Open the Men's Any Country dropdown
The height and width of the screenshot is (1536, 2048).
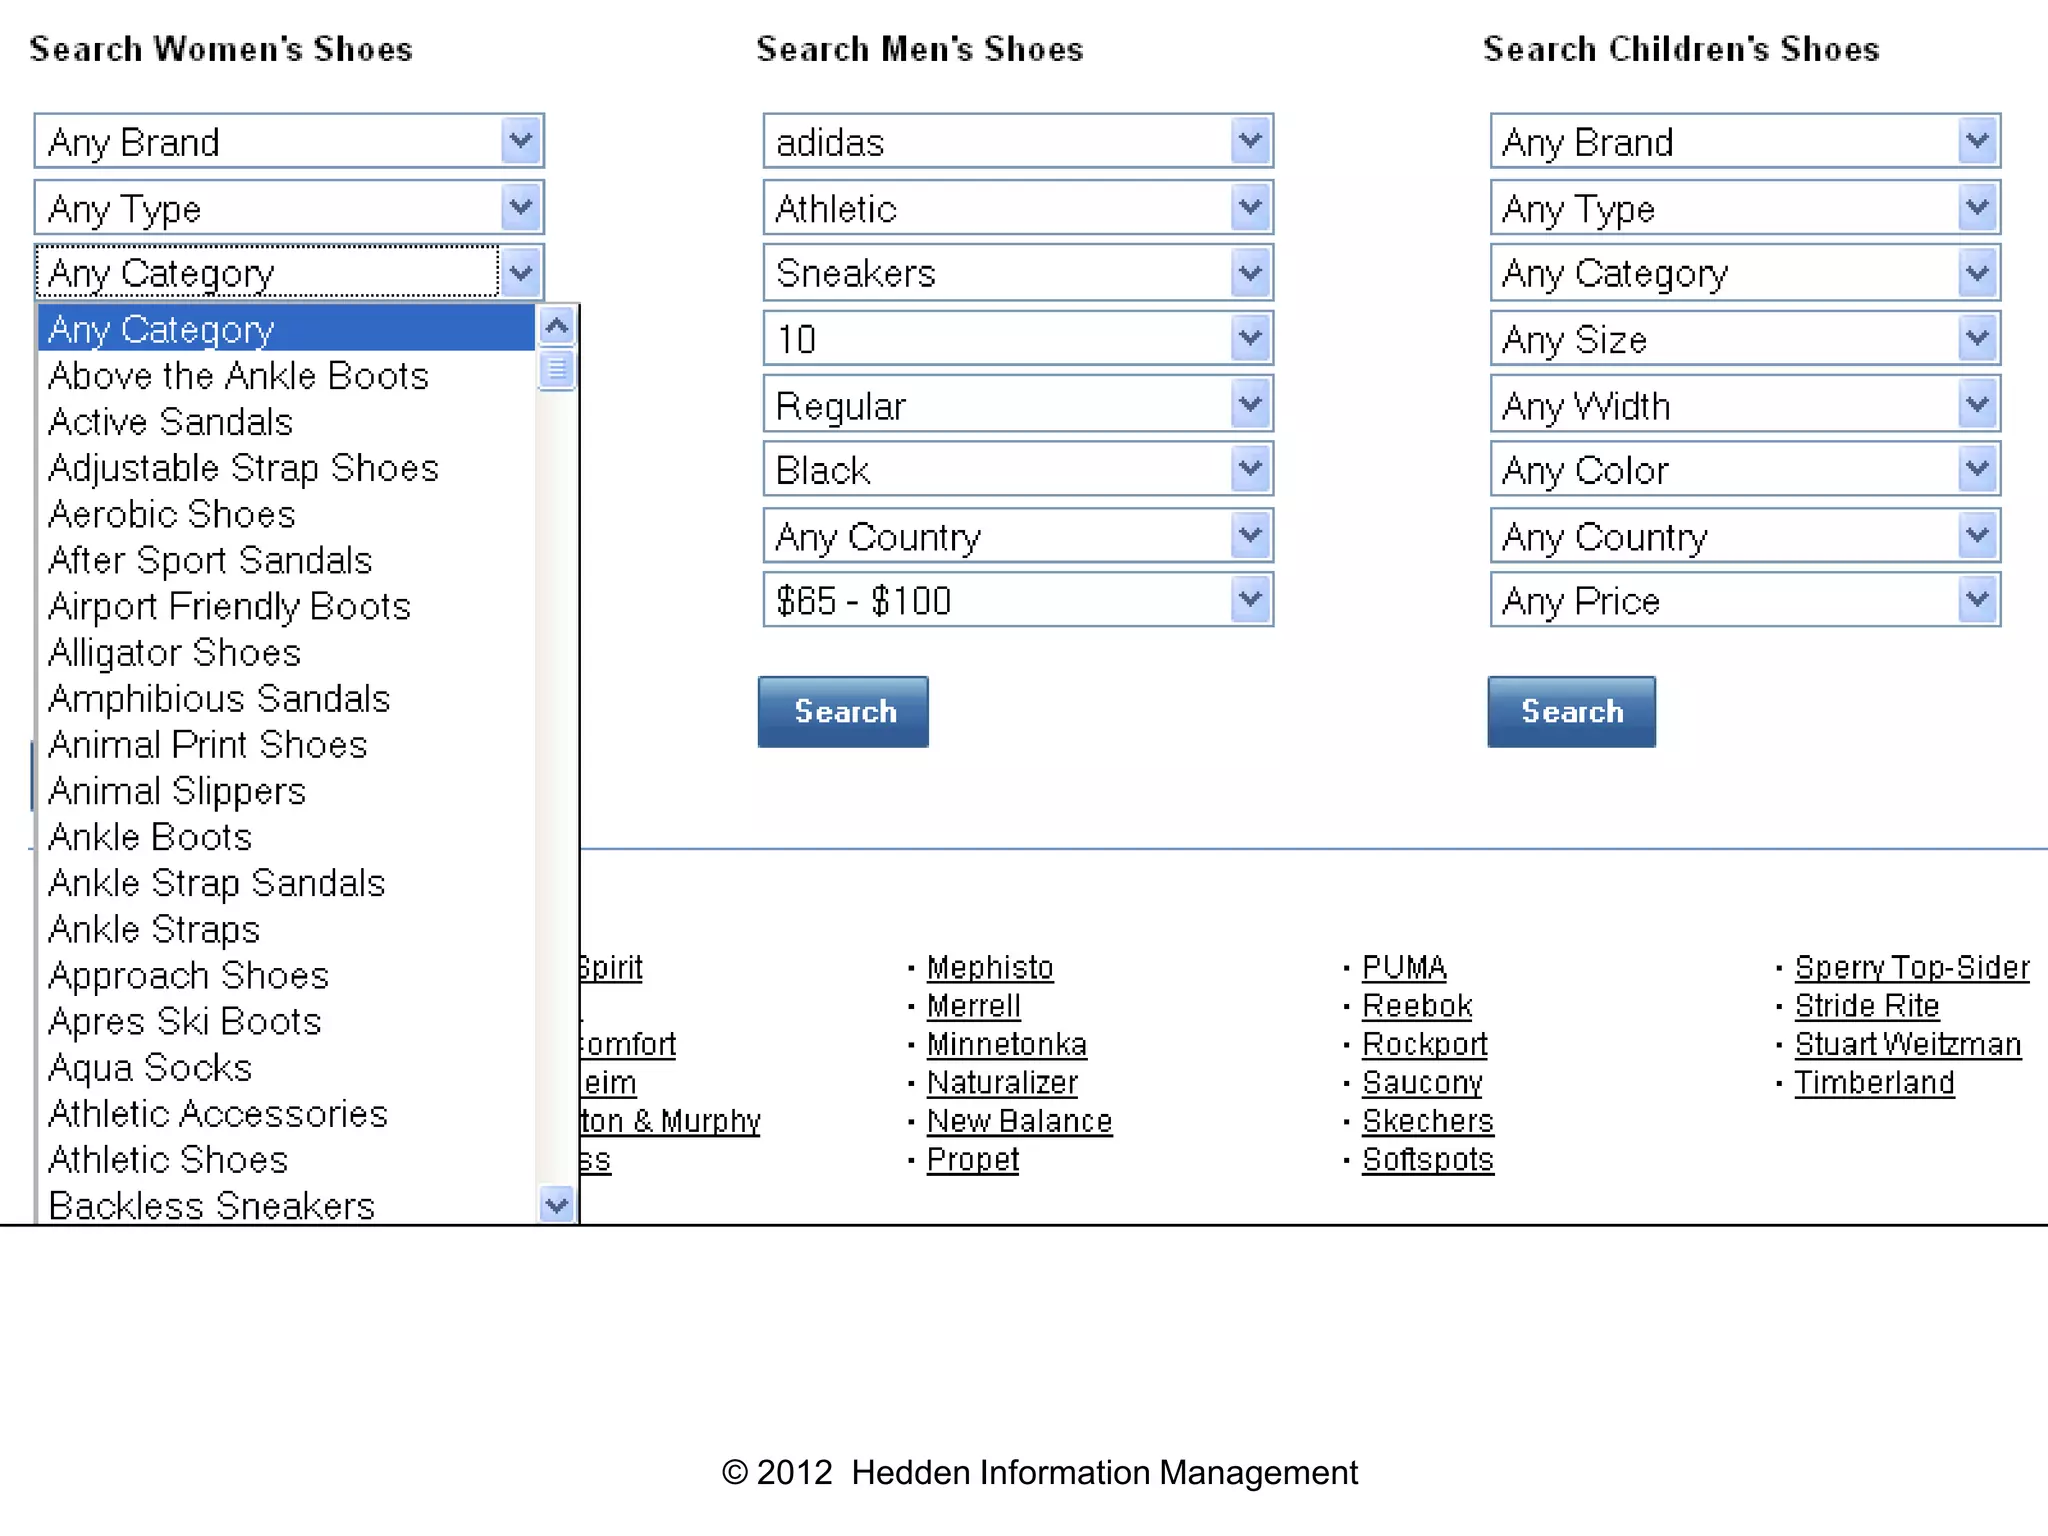coord(1018,536)
